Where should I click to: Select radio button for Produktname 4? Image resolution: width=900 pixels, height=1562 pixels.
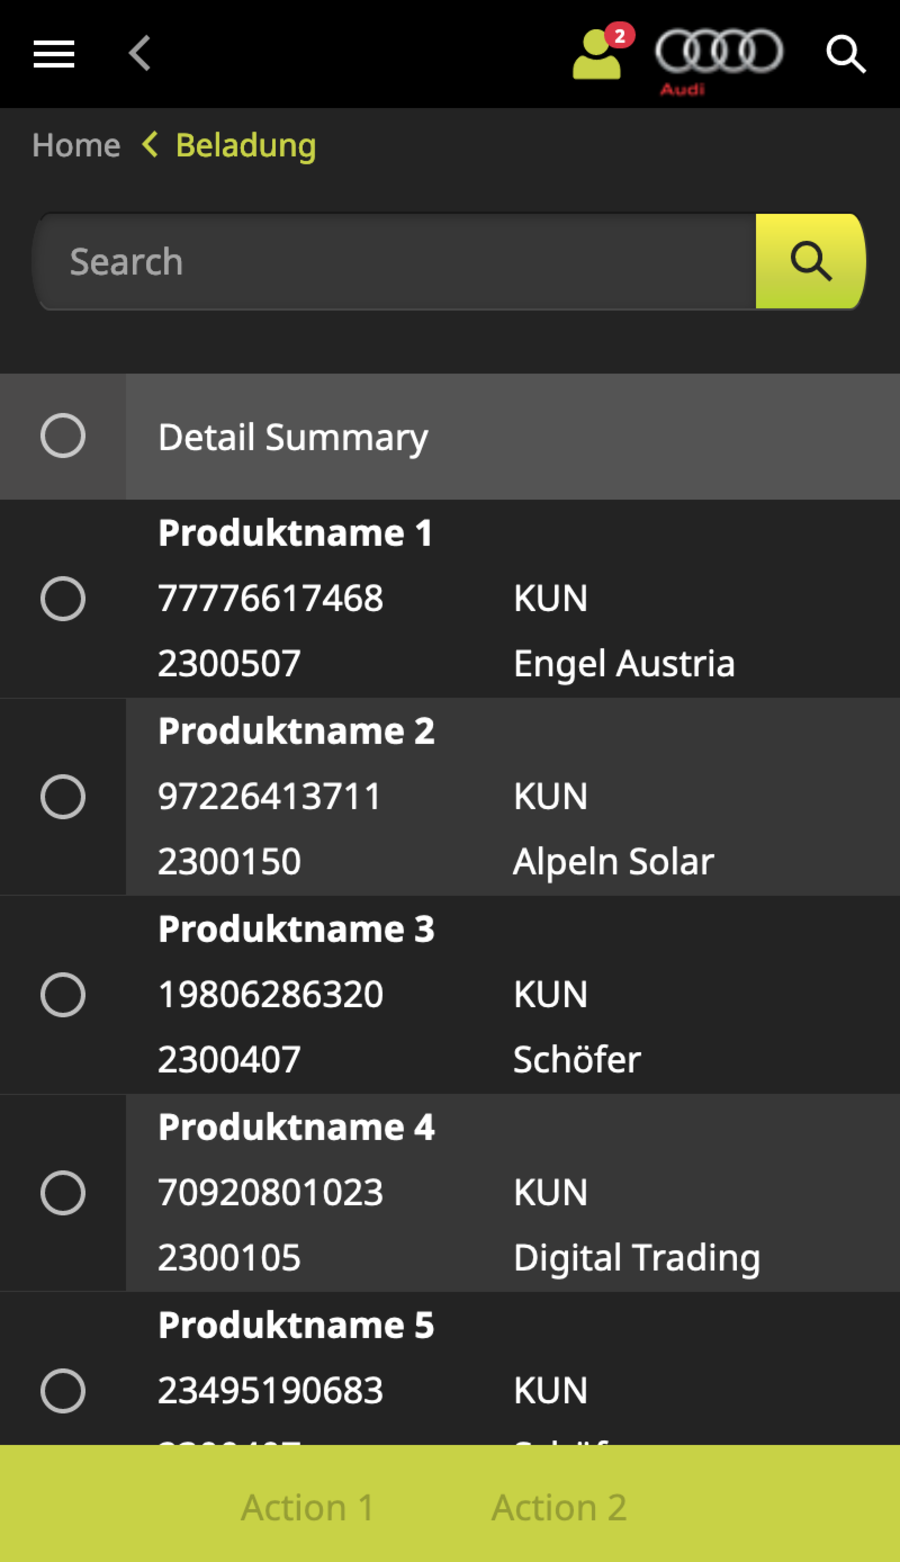pyautogui.click(x=63, y=1192)
